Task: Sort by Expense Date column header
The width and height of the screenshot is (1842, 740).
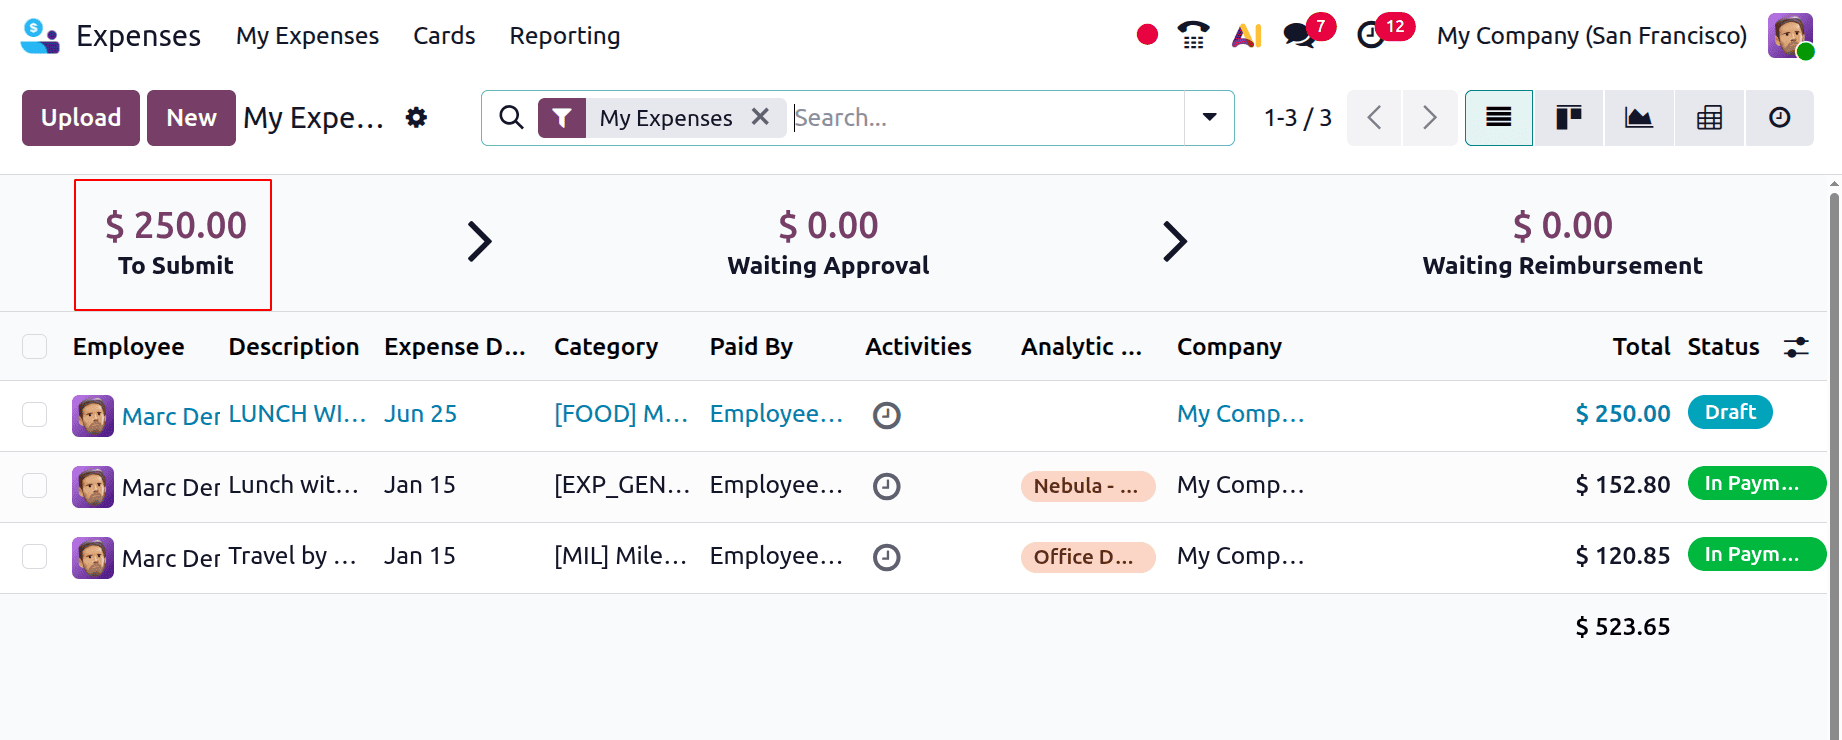Action: 455,347
